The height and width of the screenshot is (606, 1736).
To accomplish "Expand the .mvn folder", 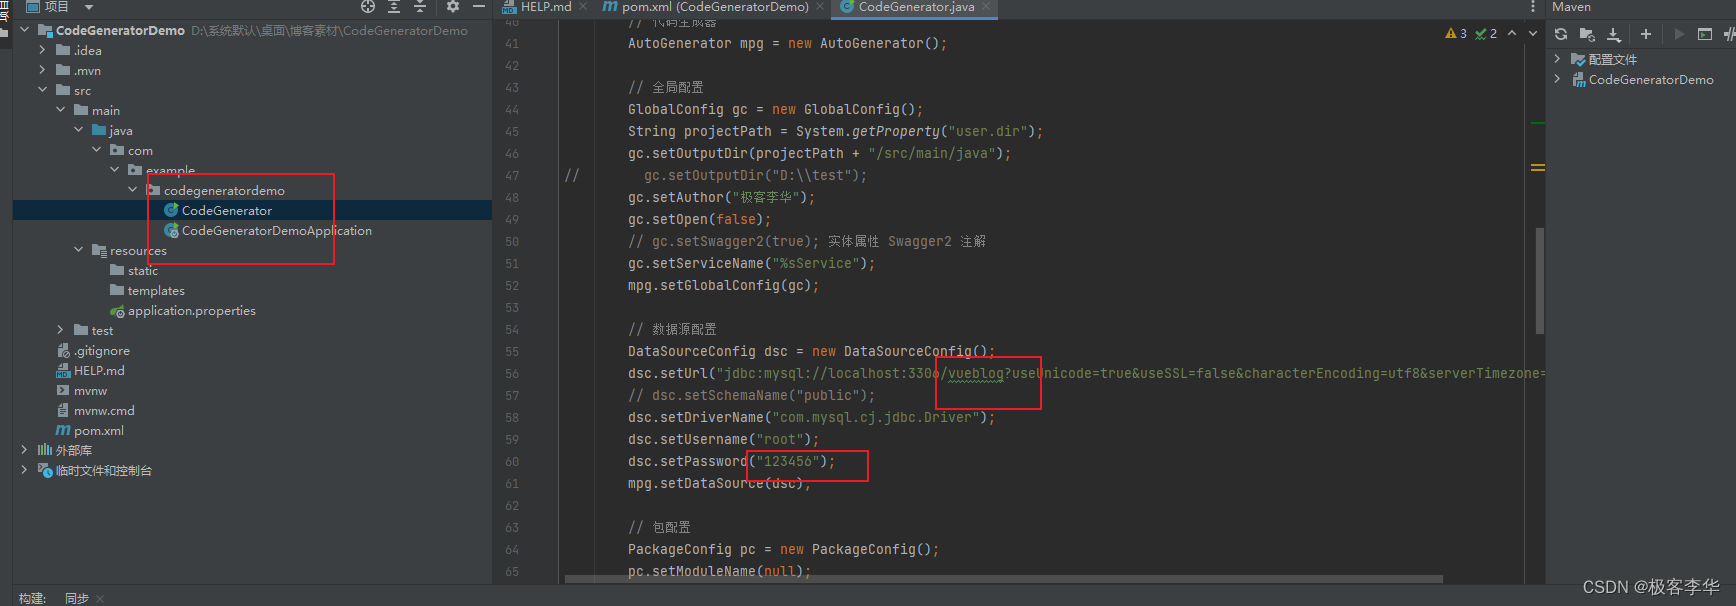I will (x=42, y=70).
